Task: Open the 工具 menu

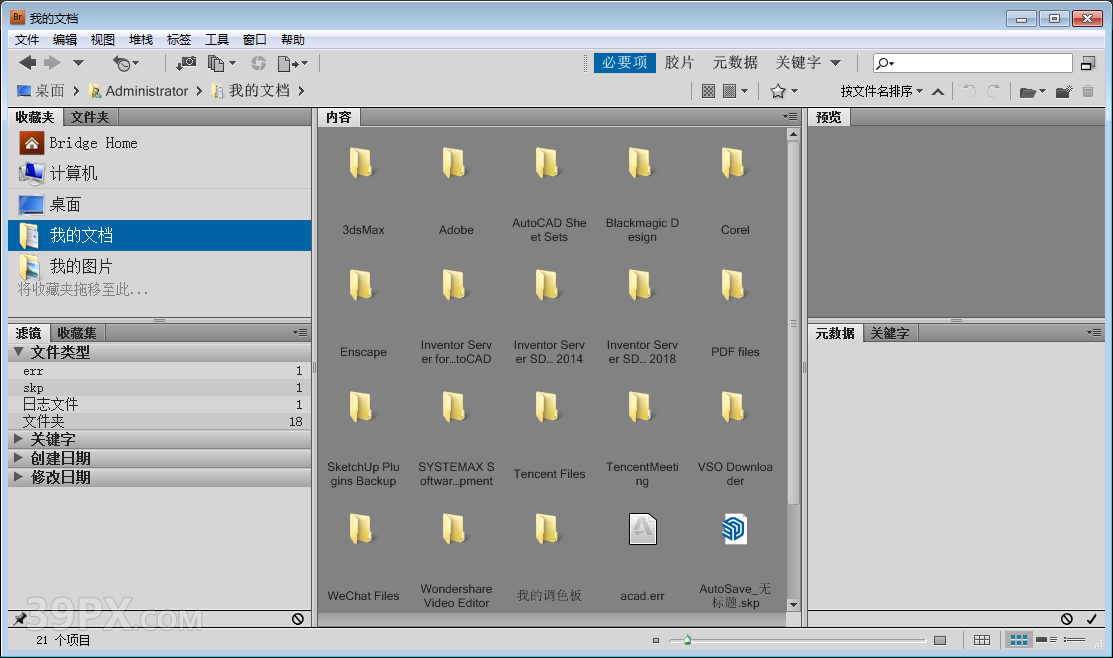Action: [217, 39]
